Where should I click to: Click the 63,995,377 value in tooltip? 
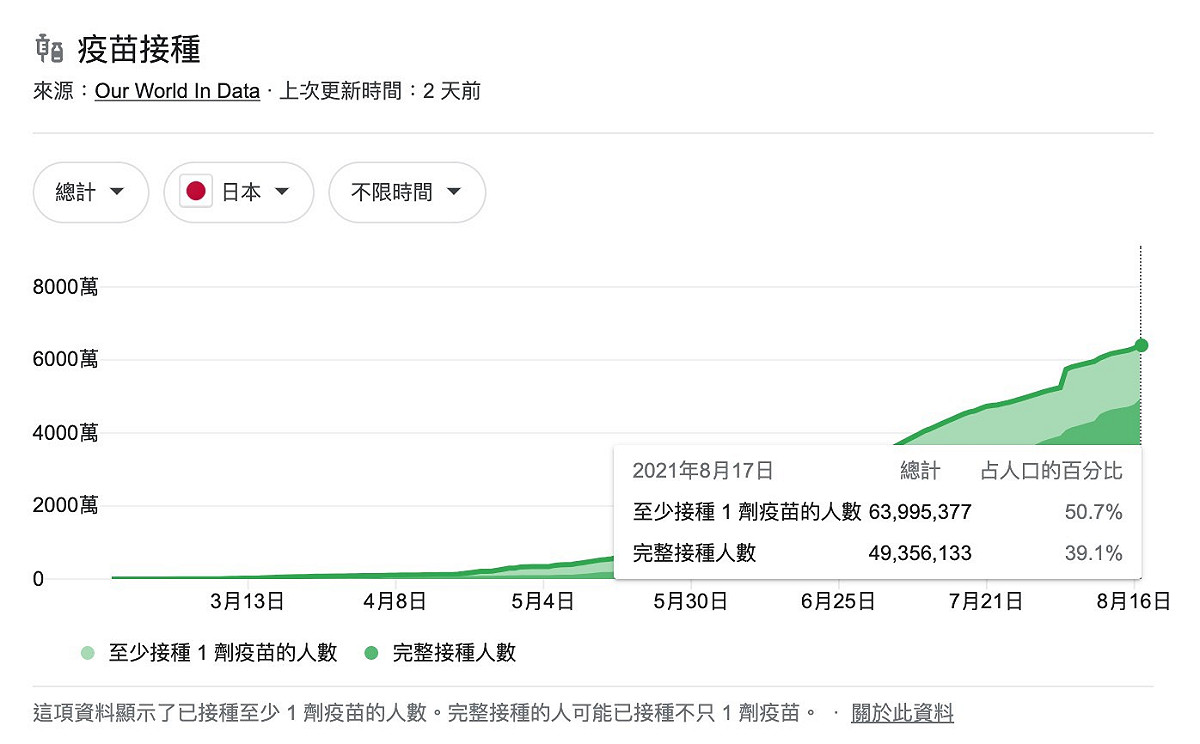tap(920, 512)
